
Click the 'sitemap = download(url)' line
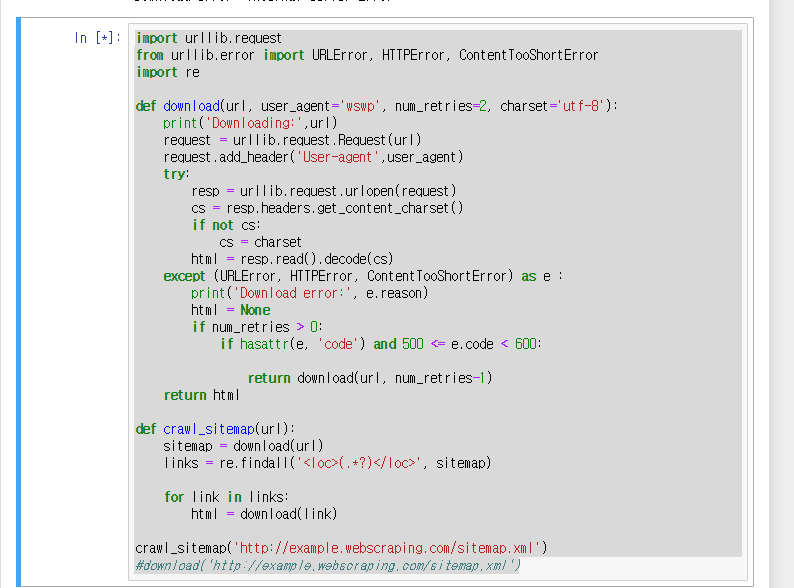pyautogui.click(x=243, y=446)
